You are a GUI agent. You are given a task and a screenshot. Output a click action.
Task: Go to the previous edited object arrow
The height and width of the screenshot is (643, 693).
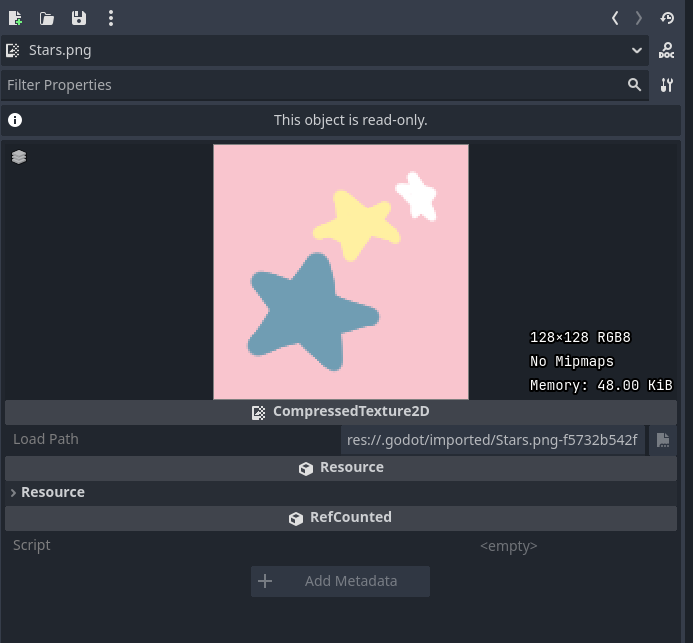pyautogui.click(x=615, y=18)
